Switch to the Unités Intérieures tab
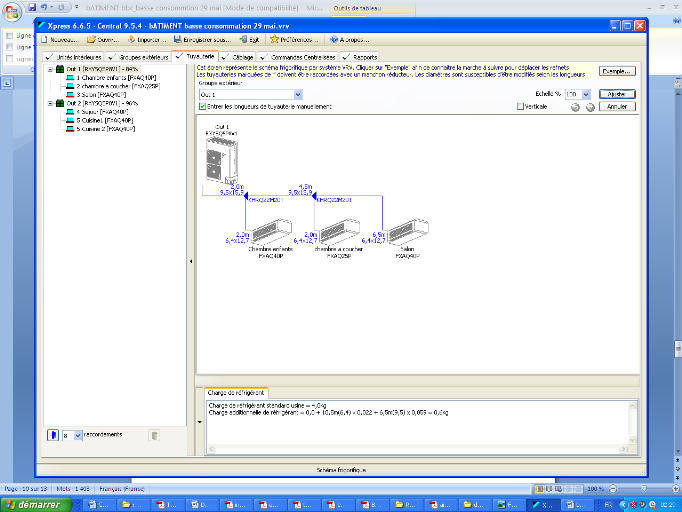Viewport: 682px width, 512px height. click(75, 57)
